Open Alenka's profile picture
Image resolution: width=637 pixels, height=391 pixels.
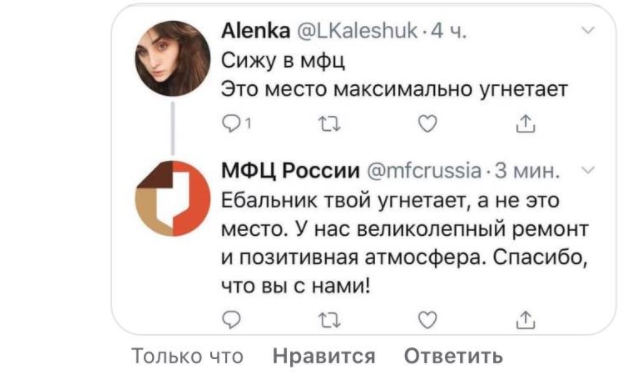tap(173, 59)
